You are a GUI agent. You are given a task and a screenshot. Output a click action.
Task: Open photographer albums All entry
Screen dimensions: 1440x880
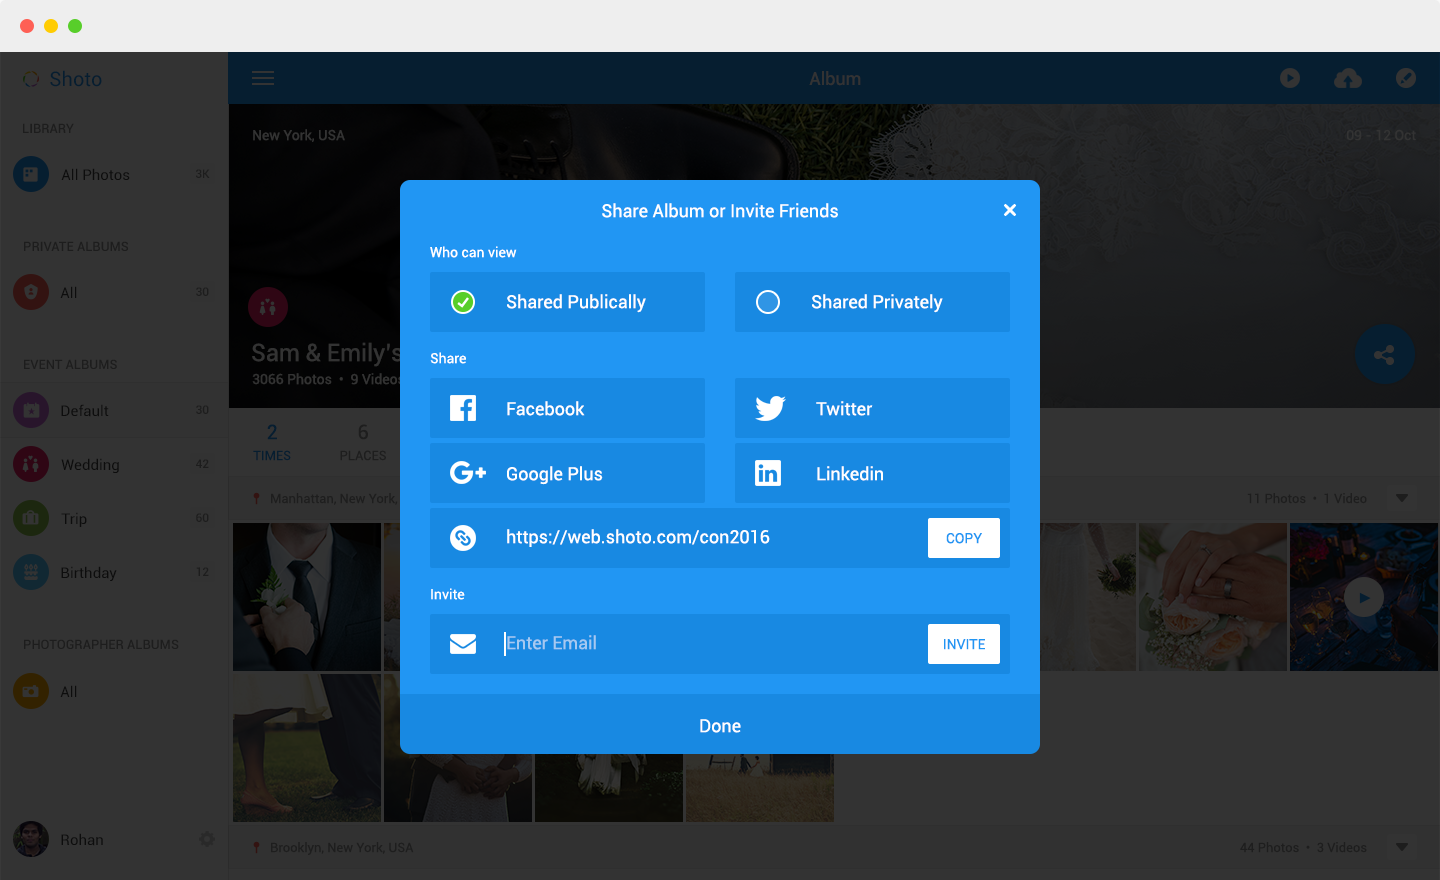pos(114,692)
